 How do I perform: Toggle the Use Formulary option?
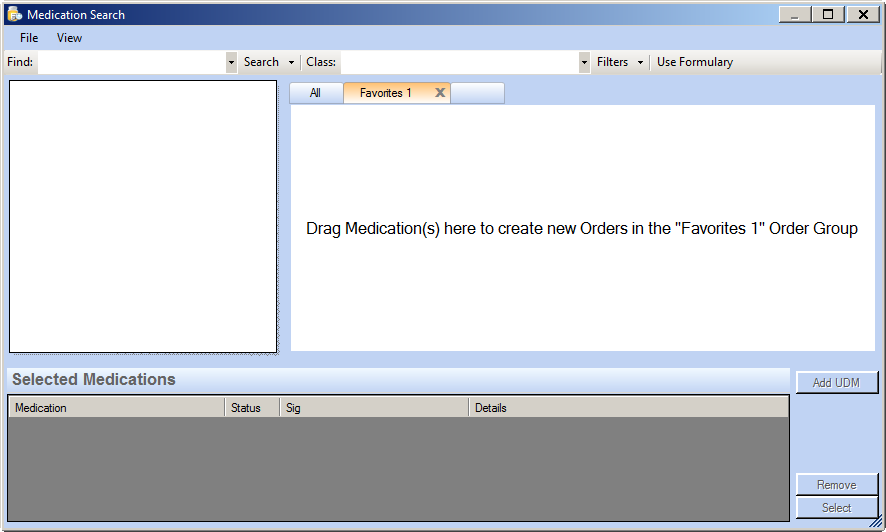pyautogui.click(x=694, y=62)
